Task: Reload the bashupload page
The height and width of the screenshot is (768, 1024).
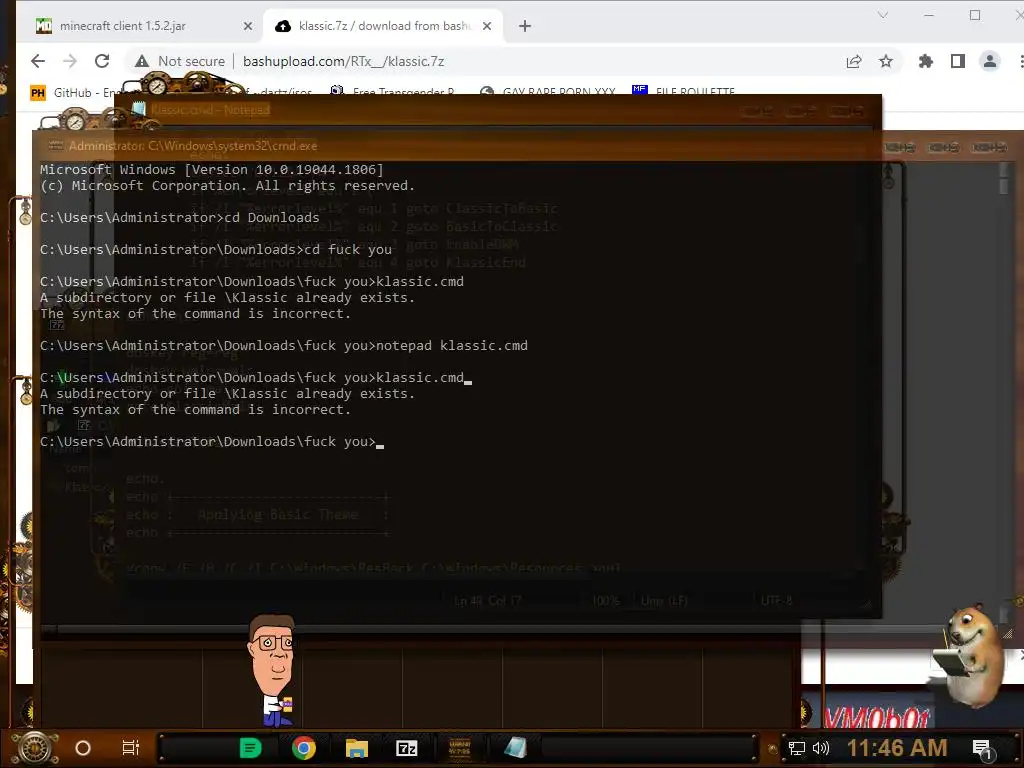Action: coord(102,61)
